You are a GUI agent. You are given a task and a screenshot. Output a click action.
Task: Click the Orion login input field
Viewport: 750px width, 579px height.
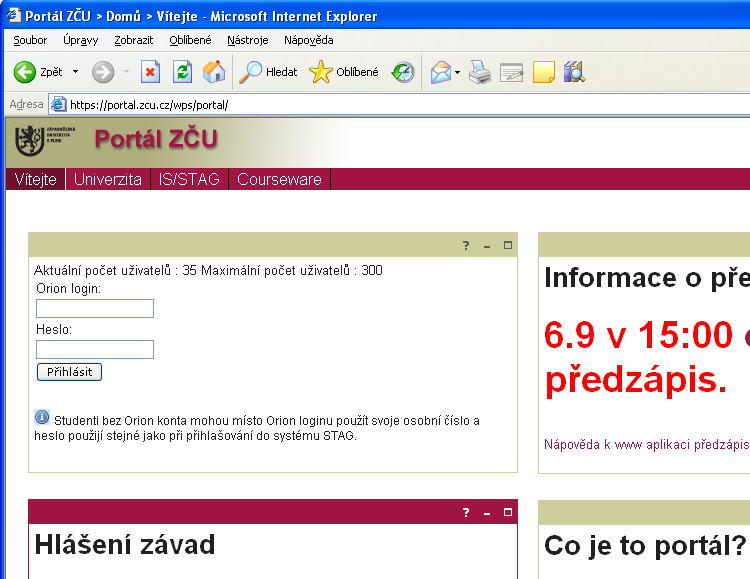95,309
